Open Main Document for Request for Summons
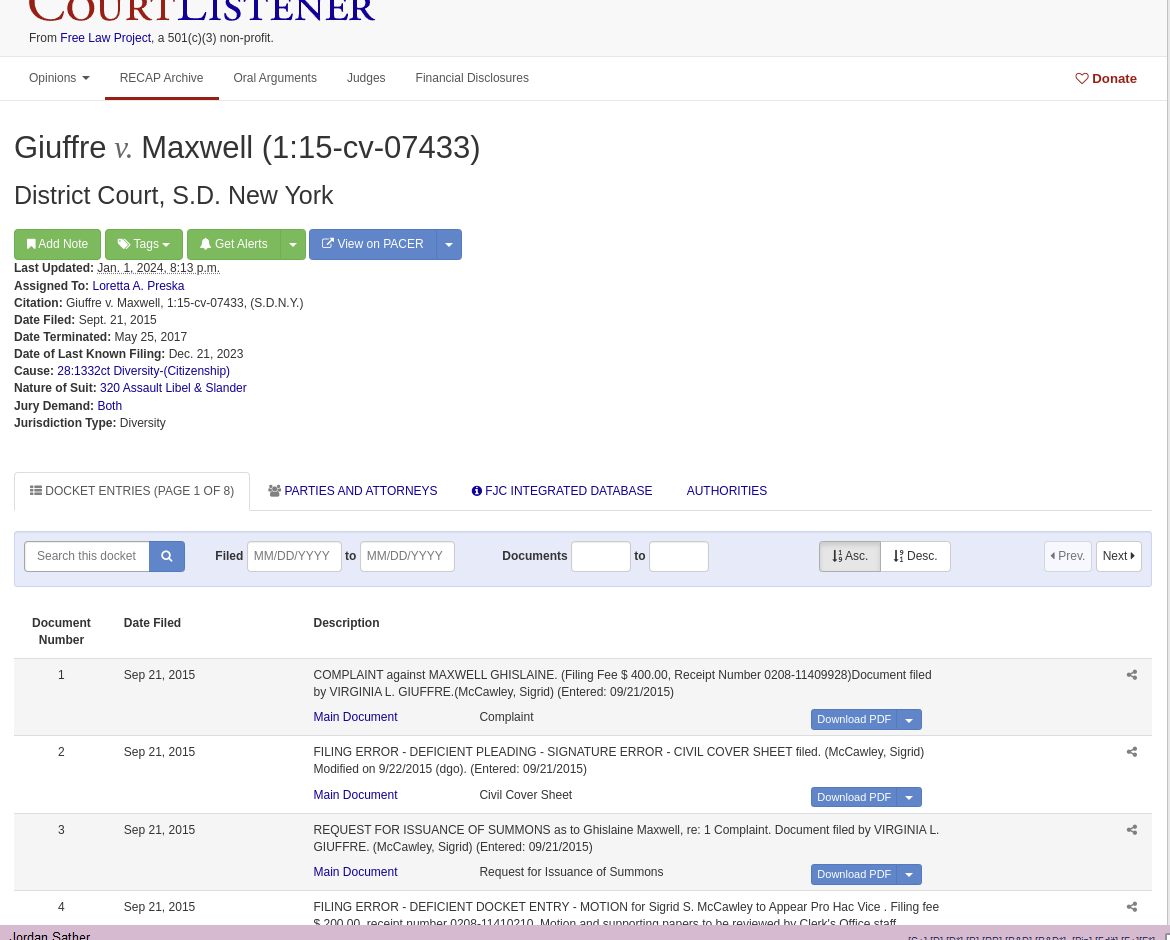 [355, 872]
